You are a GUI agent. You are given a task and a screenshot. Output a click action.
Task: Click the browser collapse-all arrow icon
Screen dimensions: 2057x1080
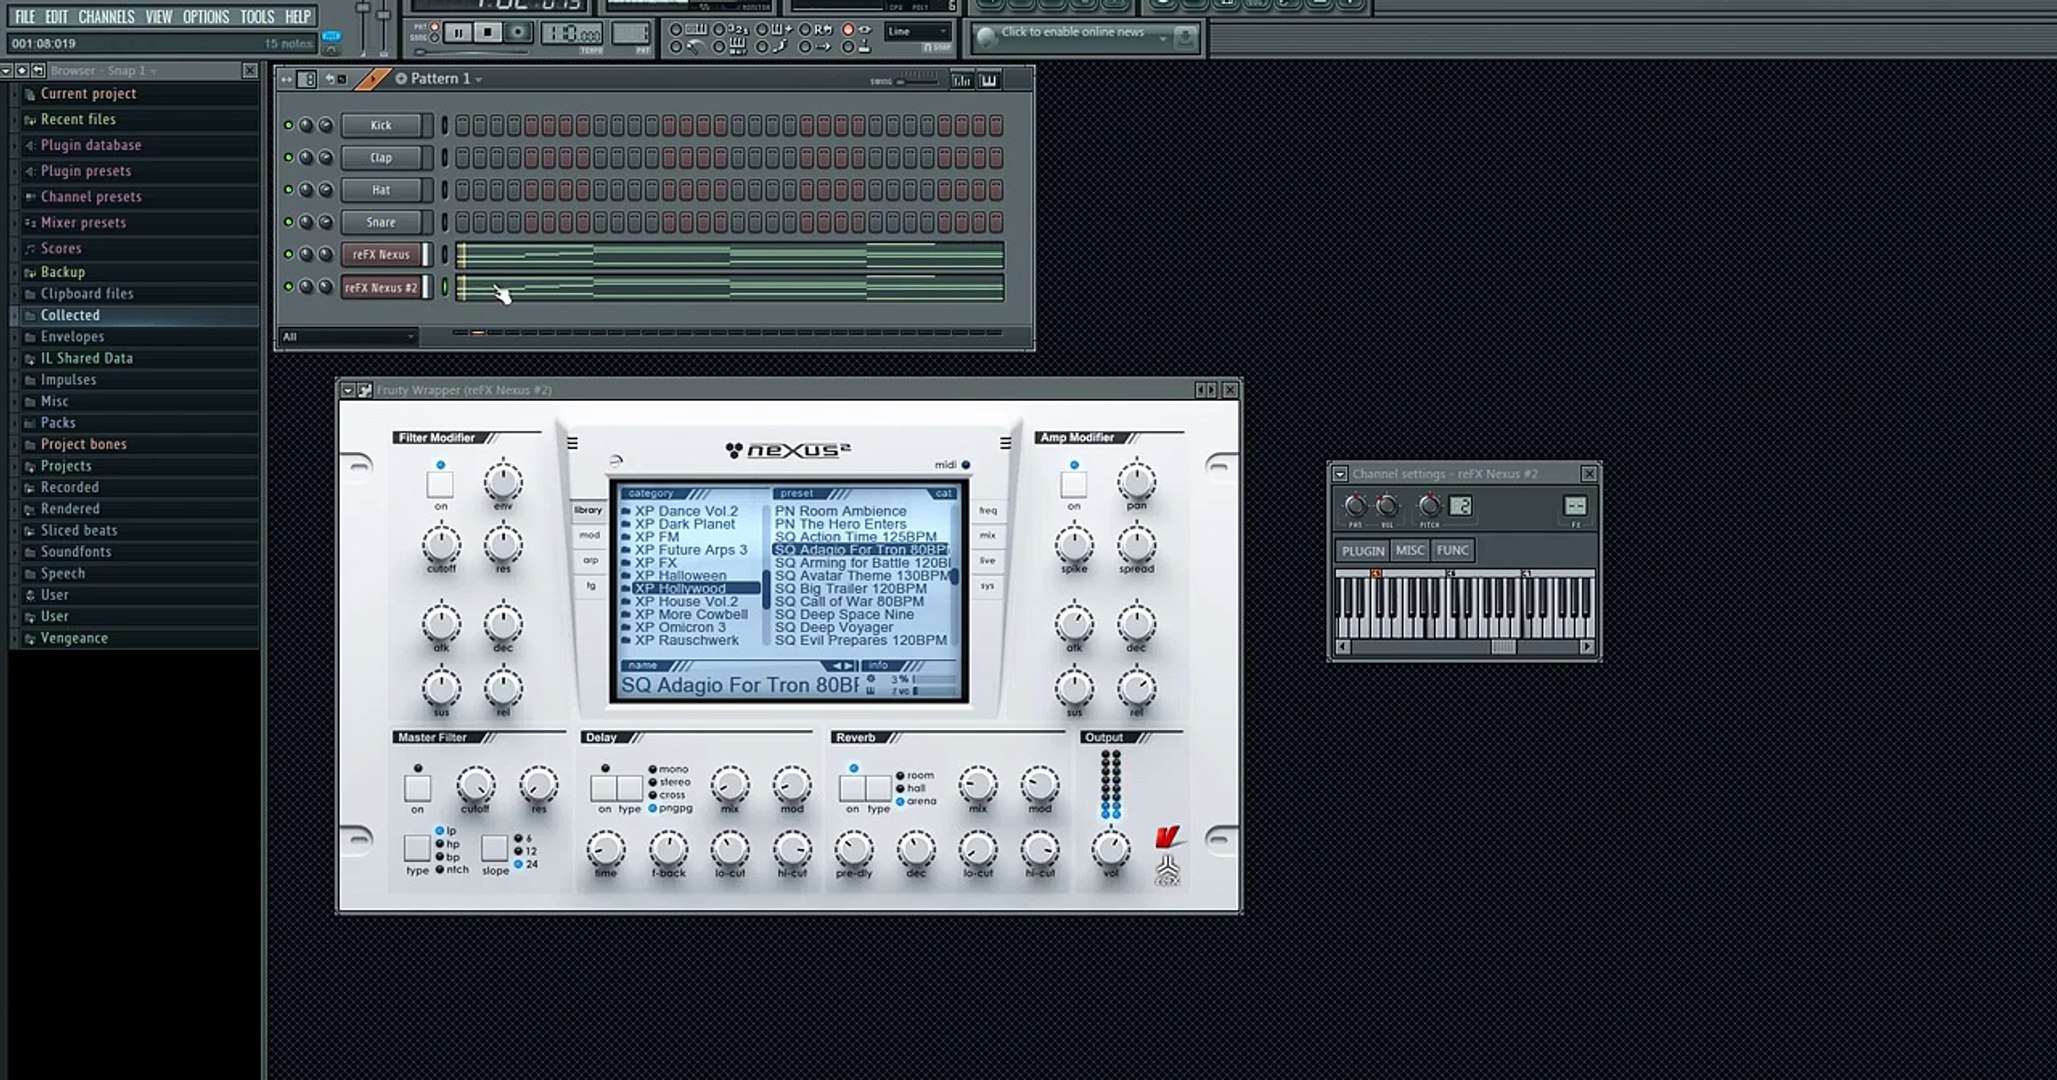point(21,70)
